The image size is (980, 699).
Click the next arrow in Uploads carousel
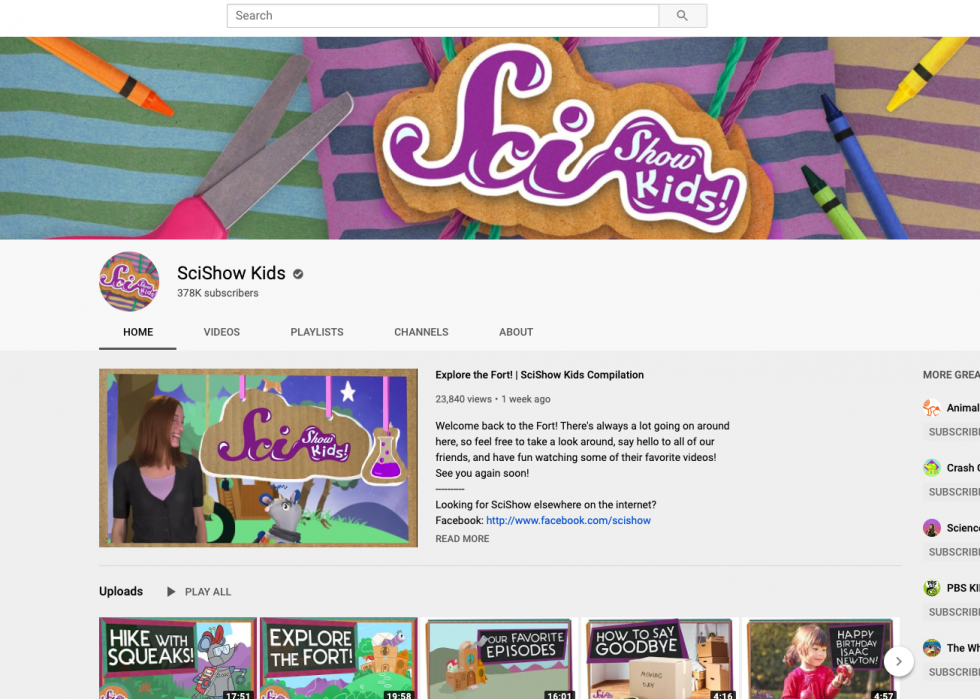[898, 660]
